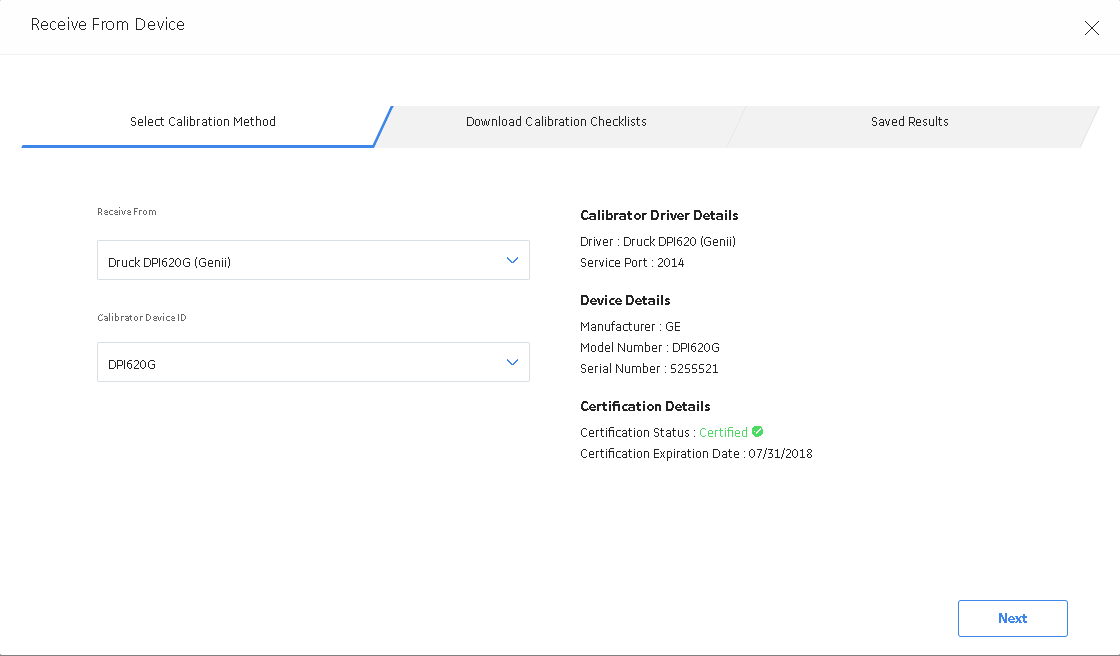Click the Calibrator Driver Details heading
The height and width of the screenshot is (656, 1120).
coord(659,215)
